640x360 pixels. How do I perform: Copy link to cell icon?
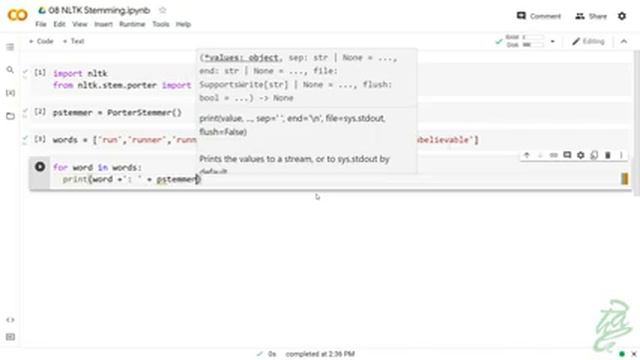coord(553,155)
